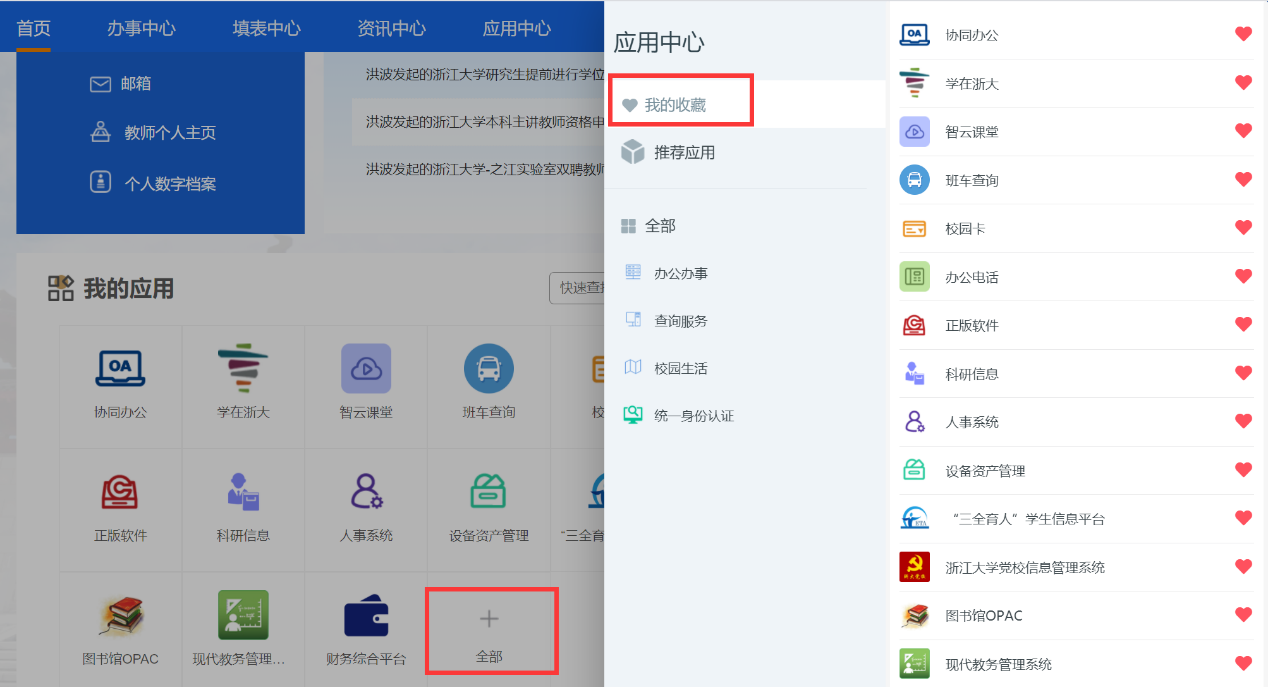Open 浙江大学研究生提前进行学位 notice
This screenshot has height=687, width=1268.
[x=485, y=74]
